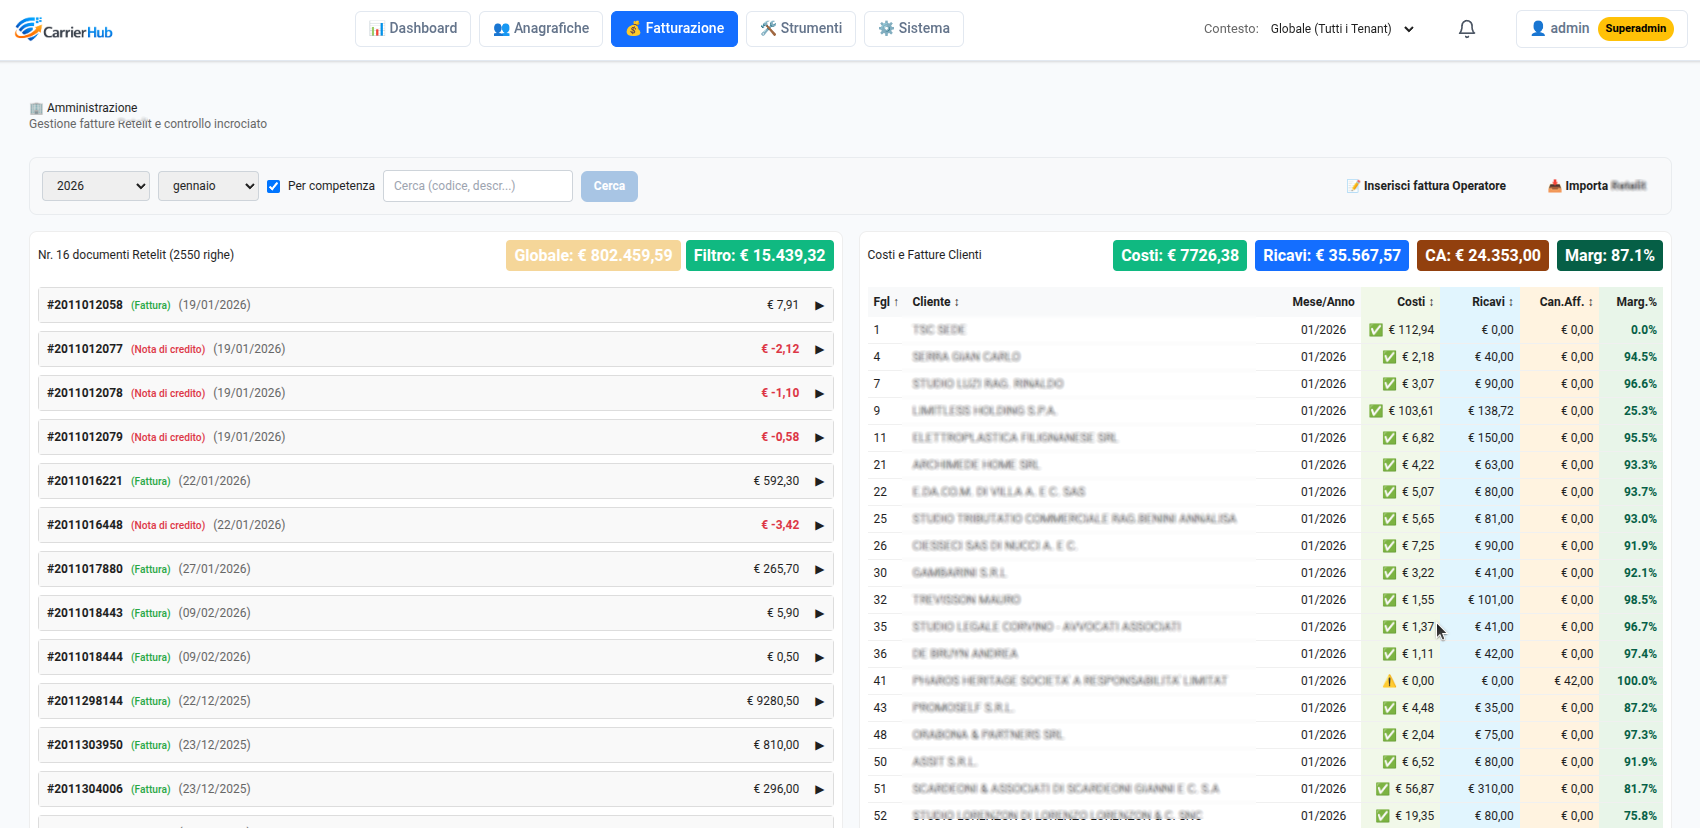Click the Globale € 802.459,59 badge
This screenshot has width=1700, height=828.
coord(593,256)
